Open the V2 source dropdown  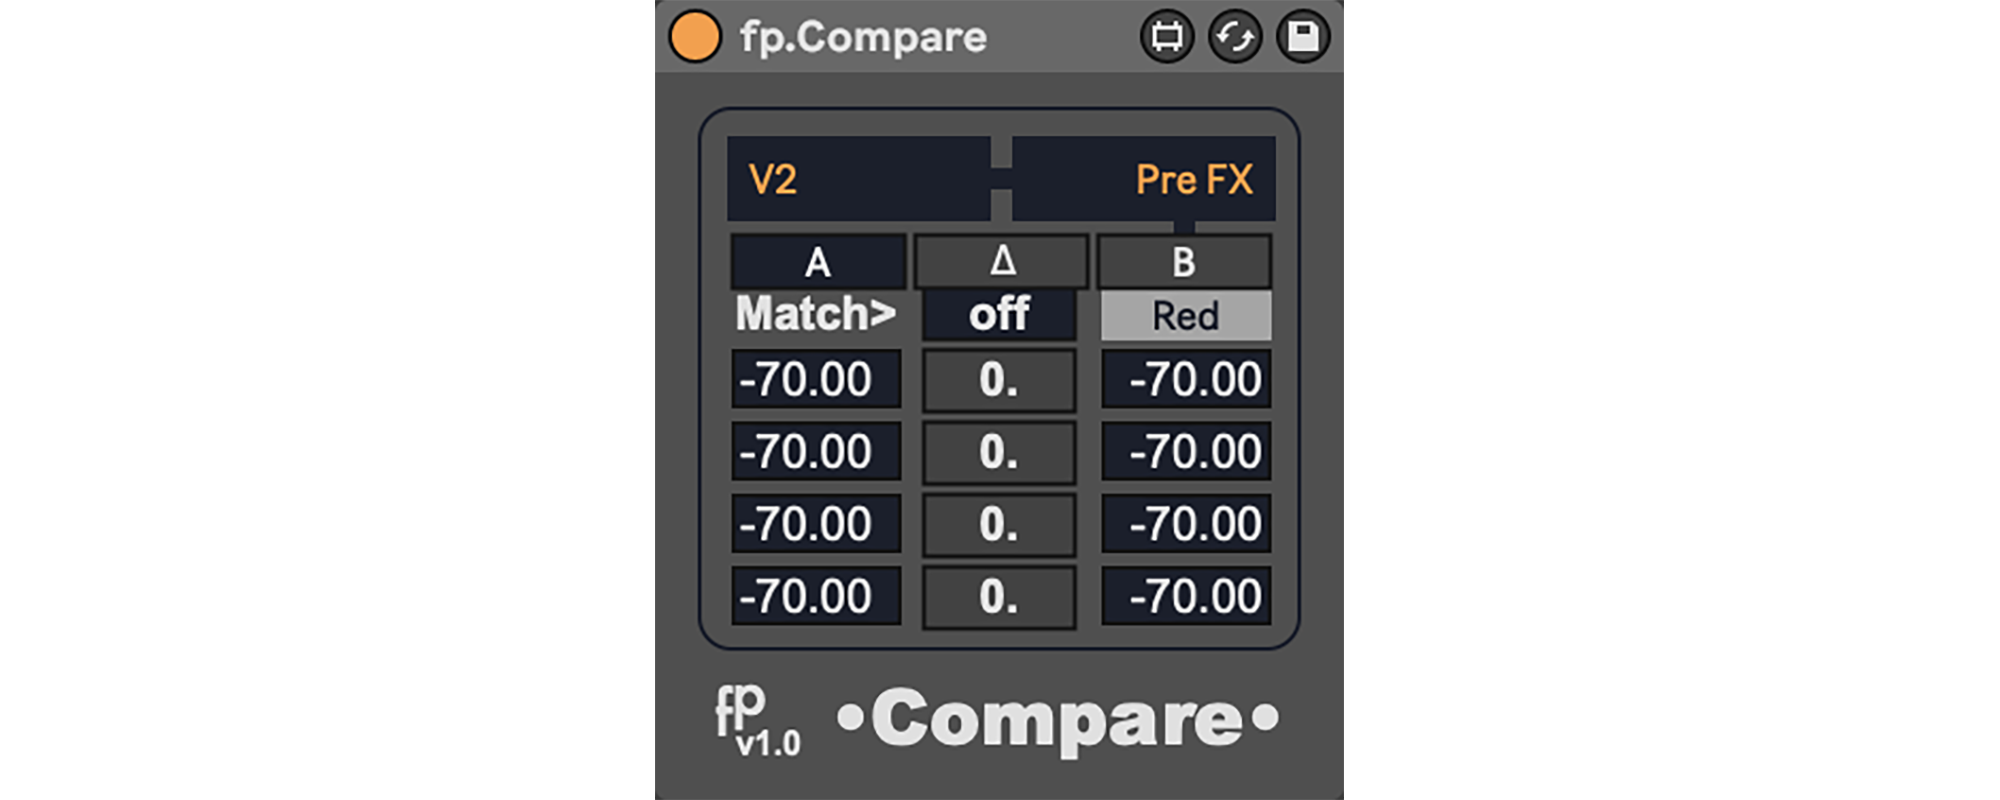(x=858, y=179)
